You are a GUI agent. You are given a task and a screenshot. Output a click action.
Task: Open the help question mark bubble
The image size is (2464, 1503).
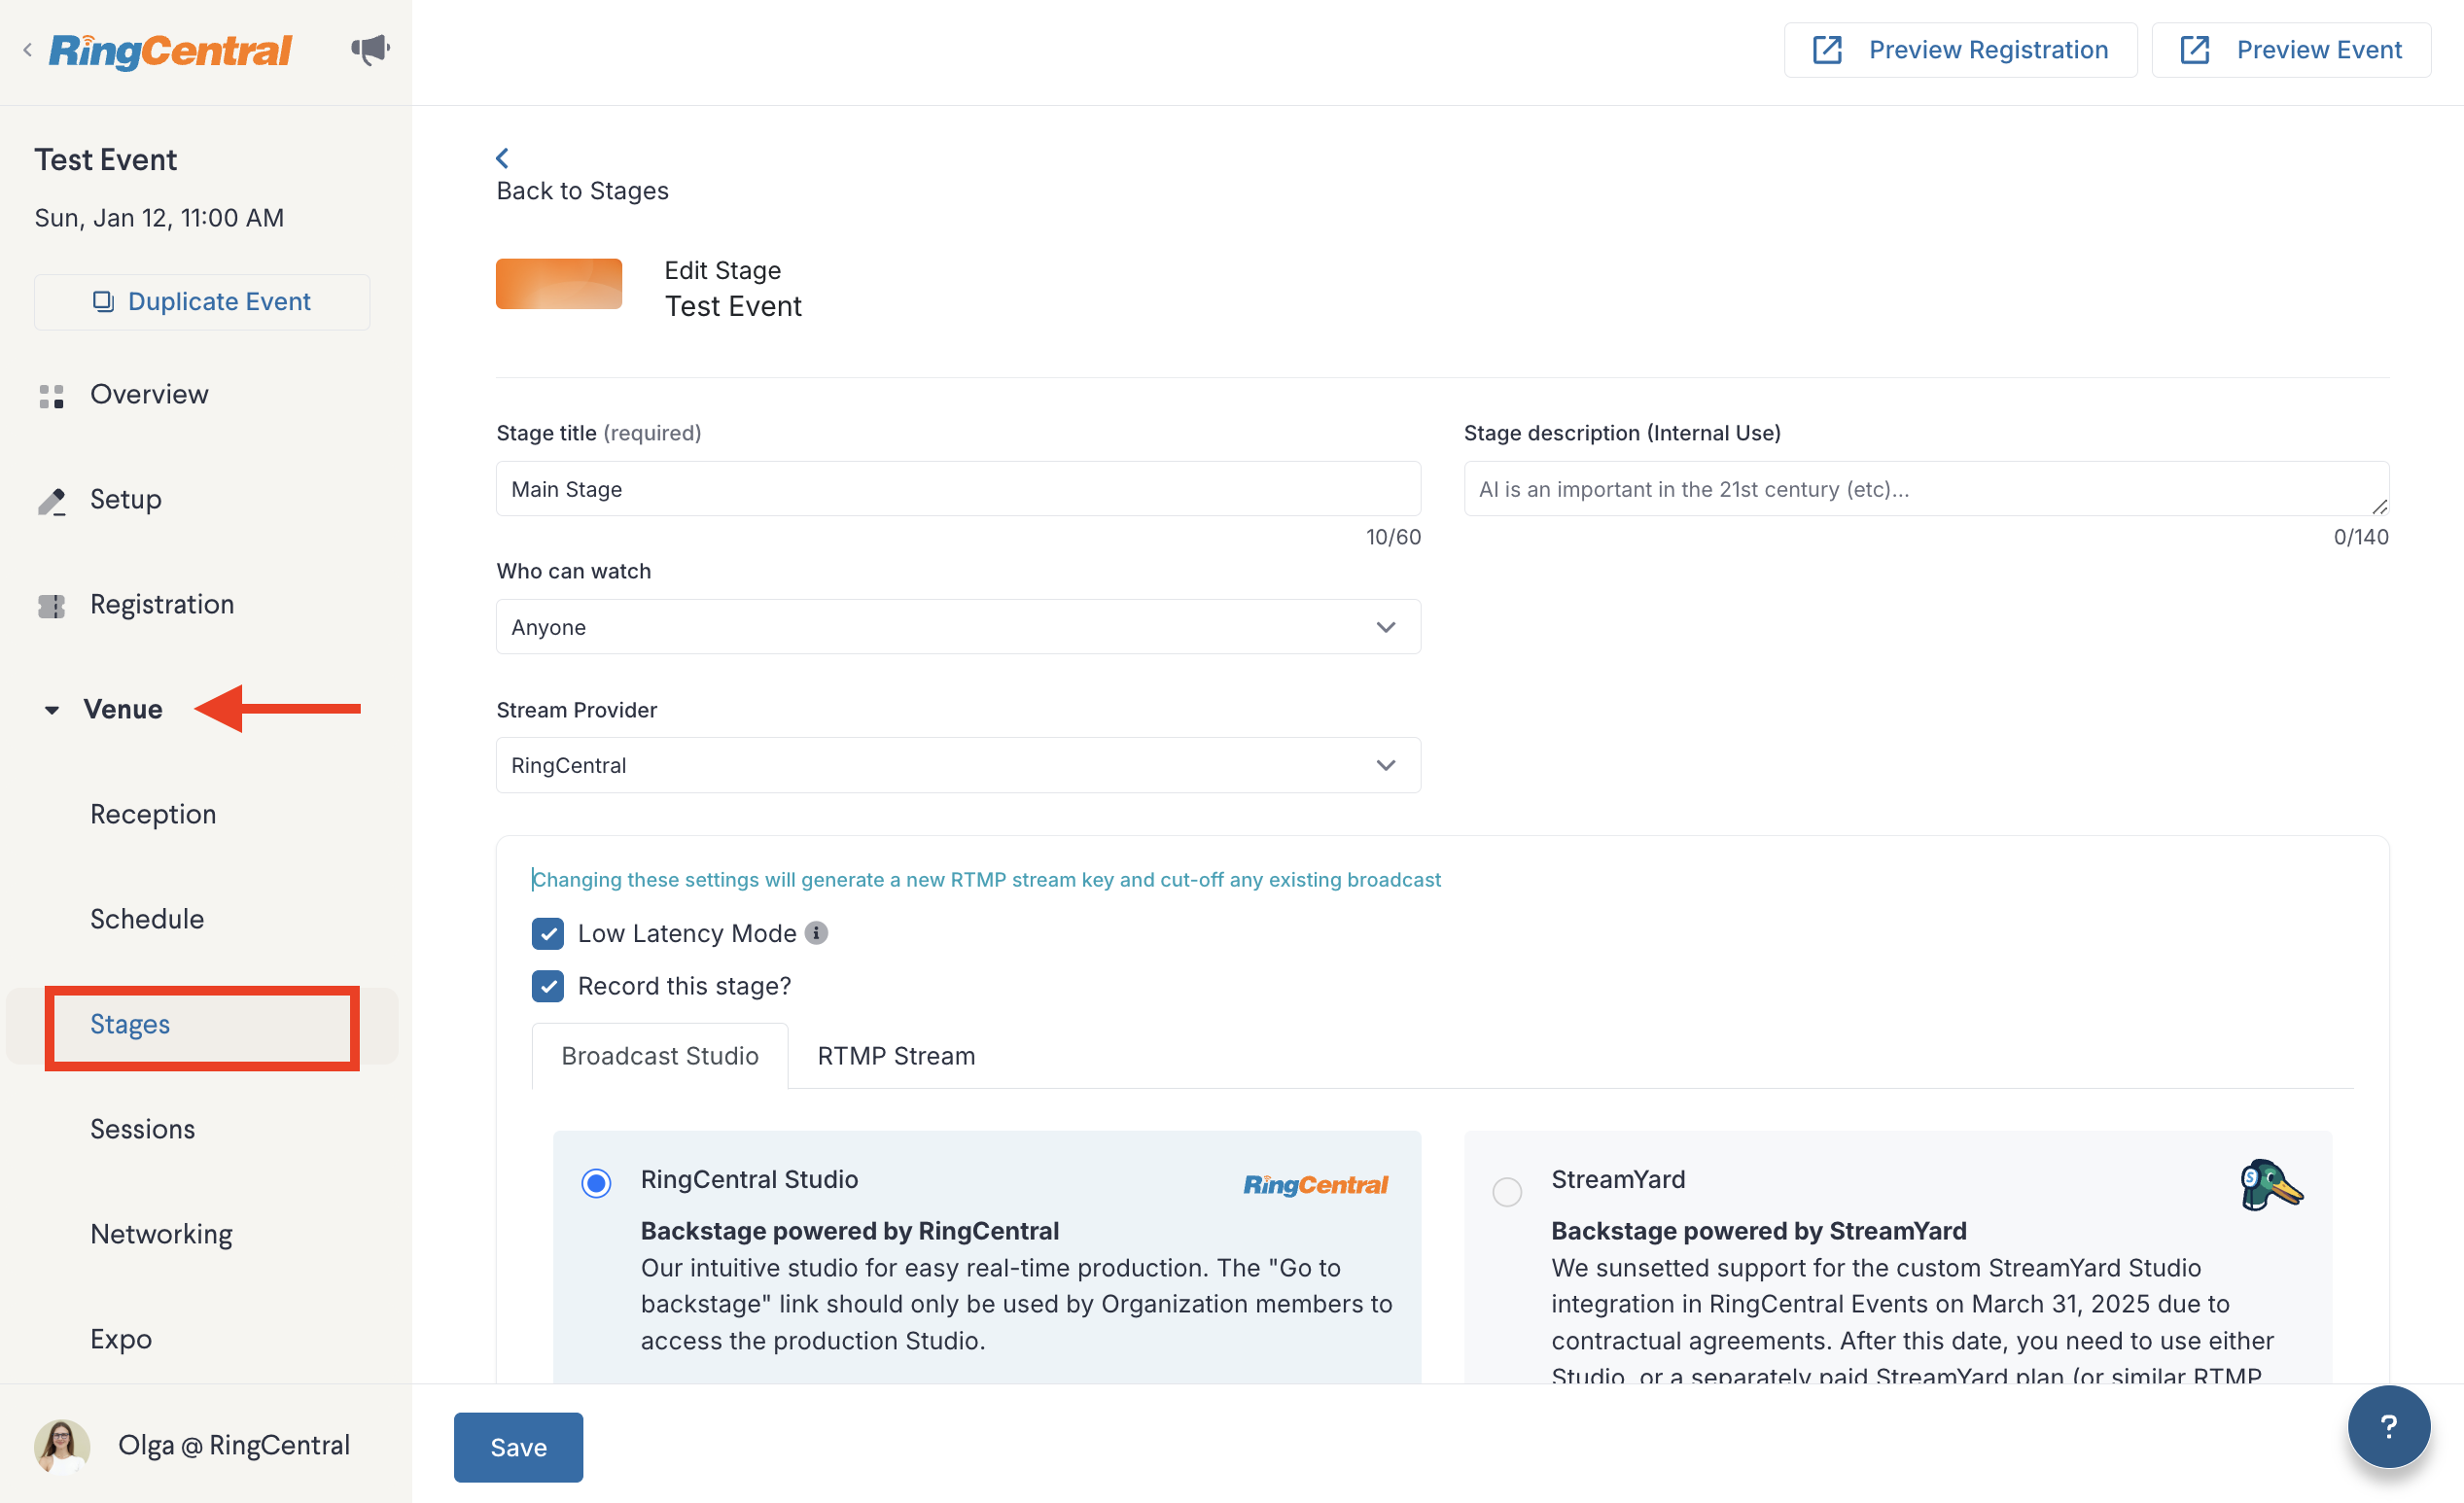[x=2388, y=1426]
